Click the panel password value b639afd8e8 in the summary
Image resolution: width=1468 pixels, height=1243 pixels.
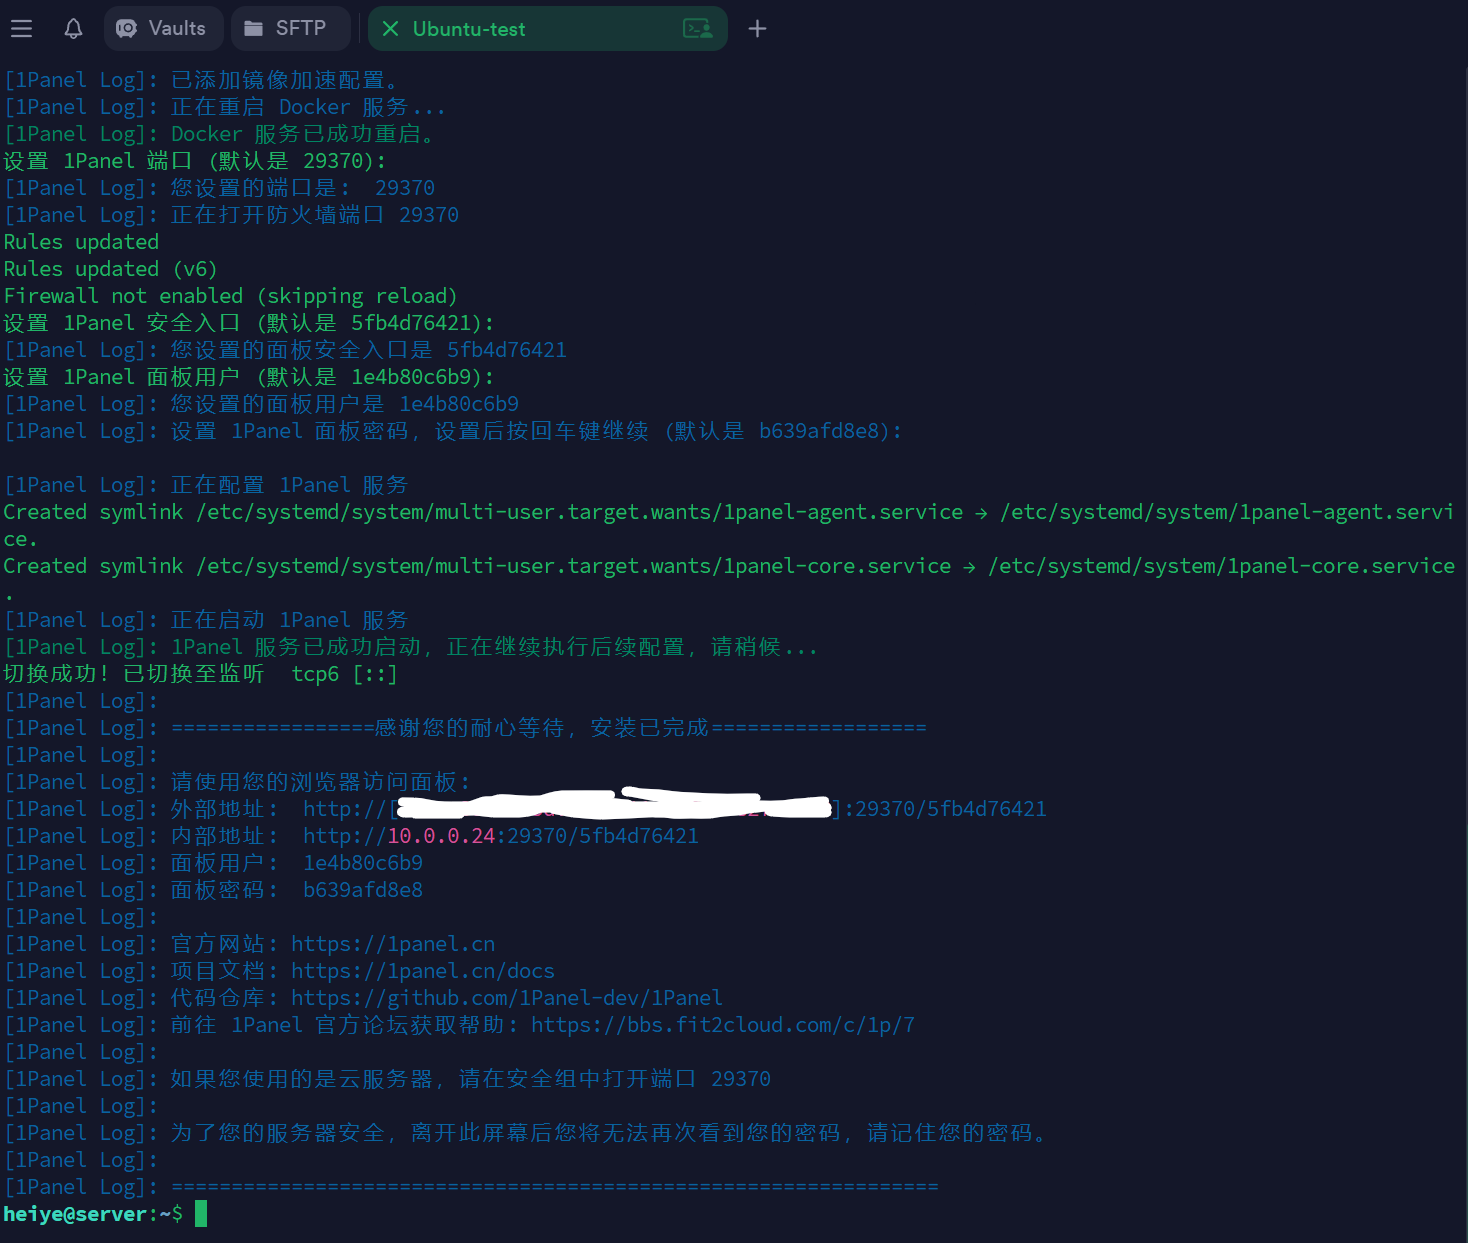coord(362,890)
